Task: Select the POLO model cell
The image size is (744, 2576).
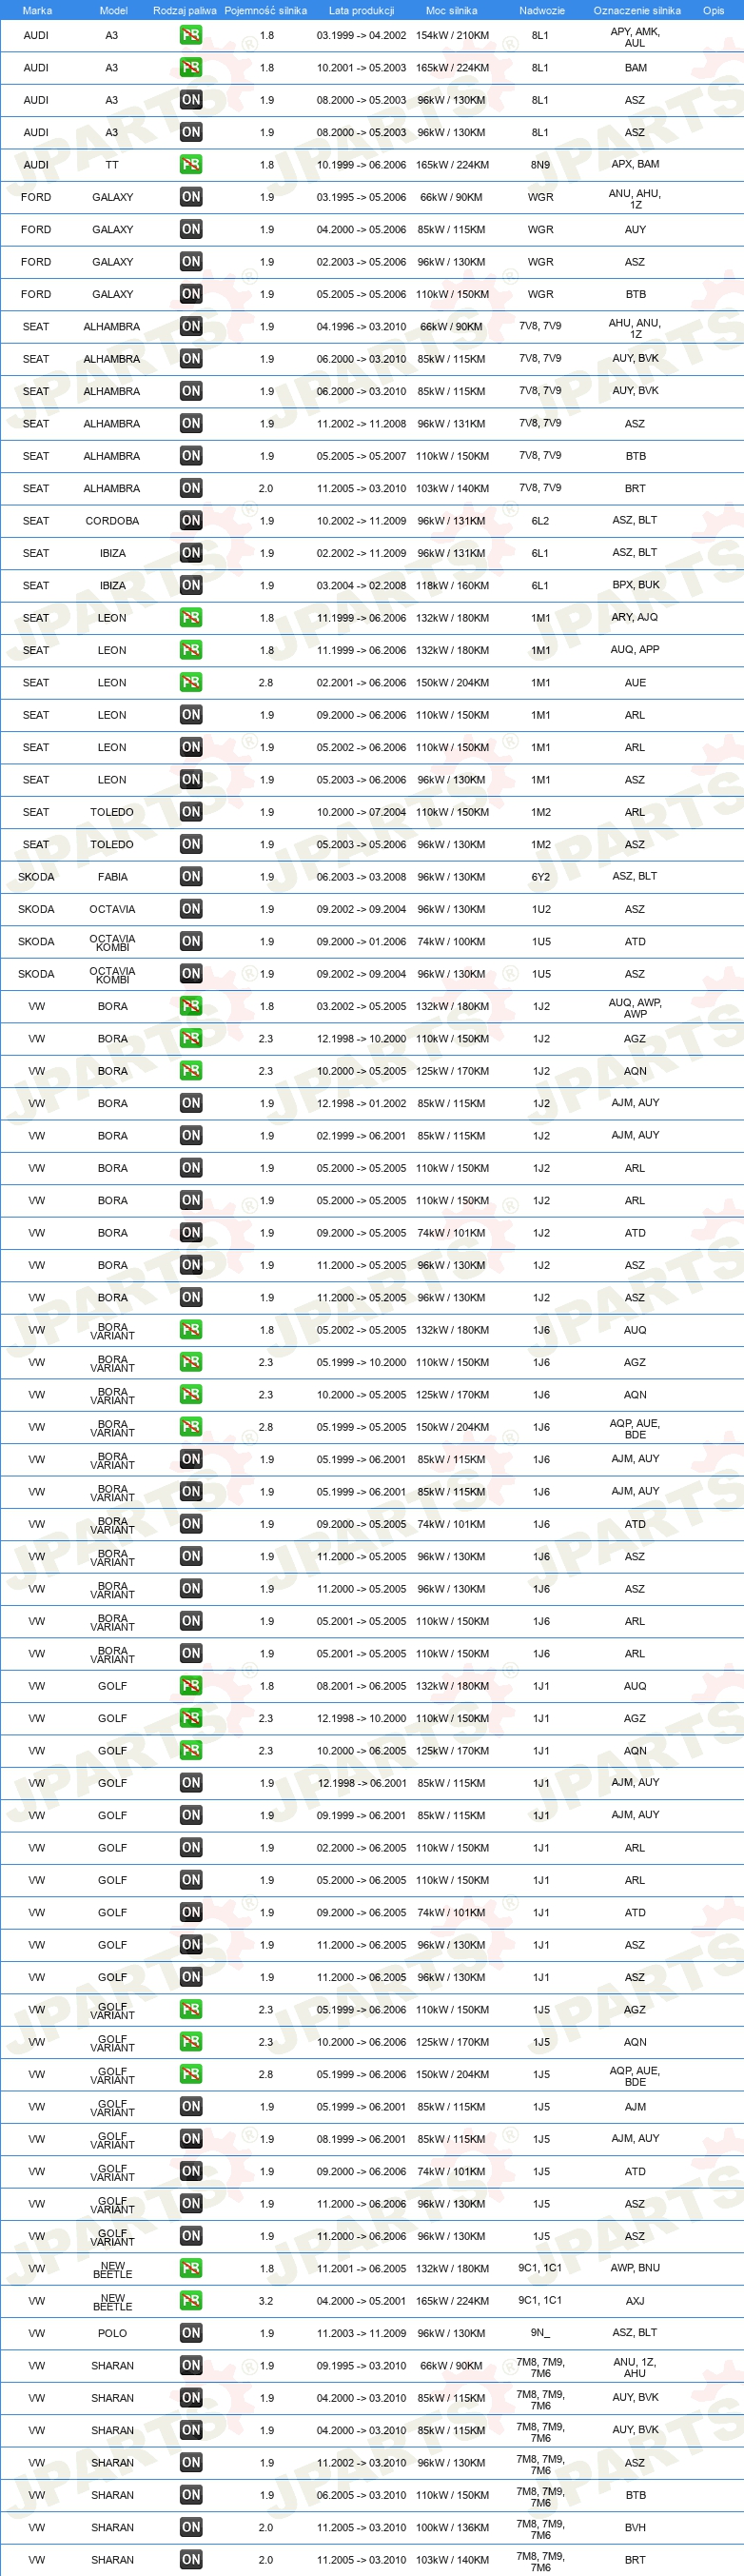Action: coord(112,2334)
